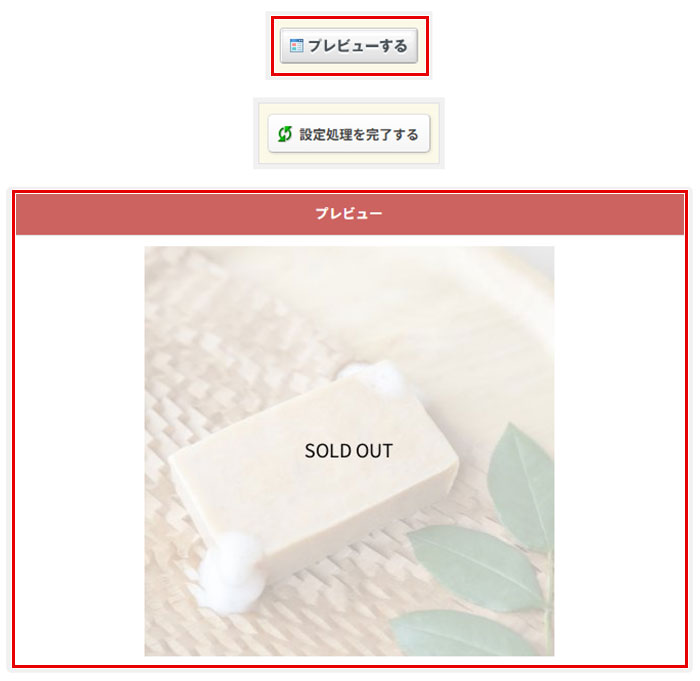This screenshot has width=700, height=681.
Task: Click the layout icon on the preview button
Action: point(296,46)
